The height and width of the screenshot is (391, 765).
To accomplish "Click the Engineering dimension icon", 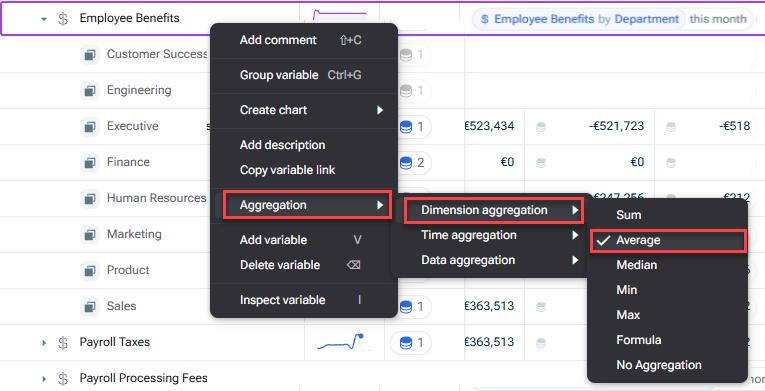I will pyautogui.click(x=90, y=91).
